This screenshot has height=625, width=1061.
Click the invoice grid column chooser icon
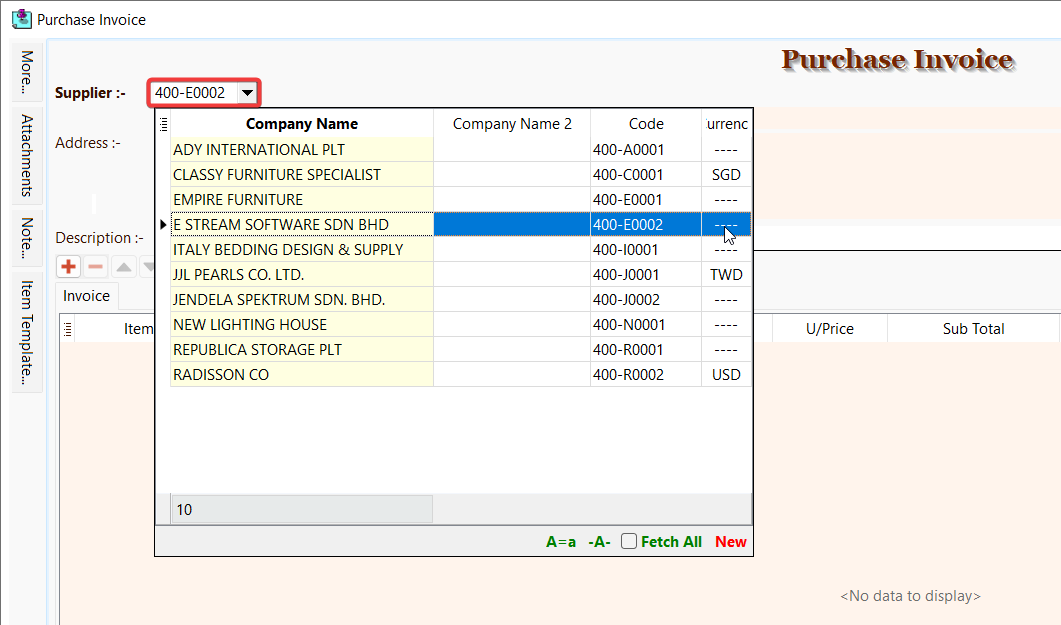(x=68, y=329)
